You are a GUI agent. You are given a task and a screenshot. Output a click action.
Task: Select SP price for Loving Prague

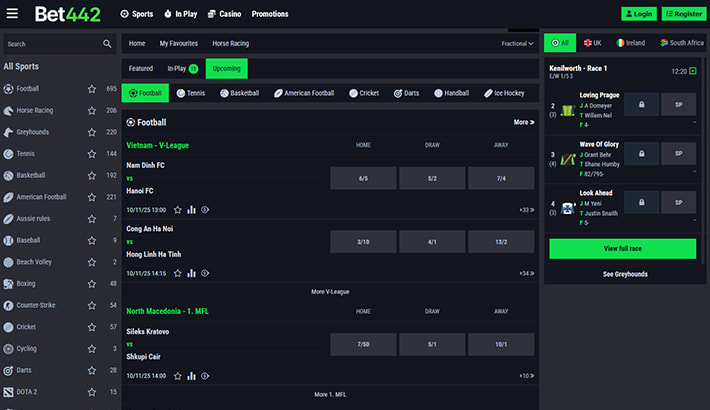(678, 105)
